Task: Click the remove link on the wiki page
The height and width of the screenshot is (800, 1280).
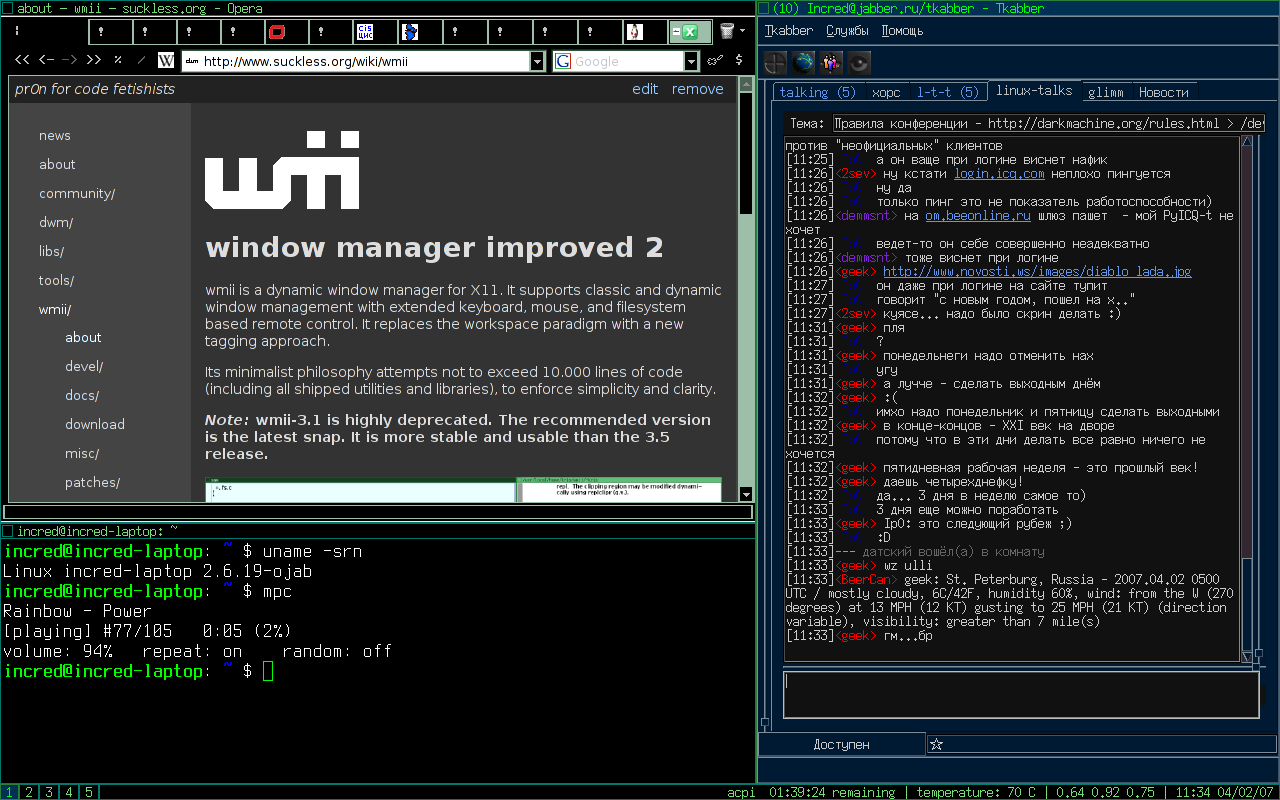Action: [x=697, y=89]
